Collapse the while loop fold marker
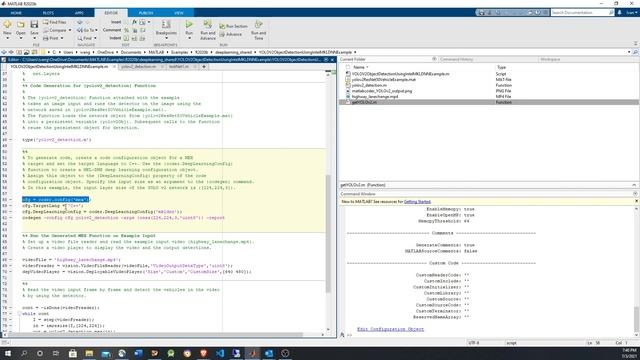This screenshot has height=360, width=640. click(x=19, y=313)
